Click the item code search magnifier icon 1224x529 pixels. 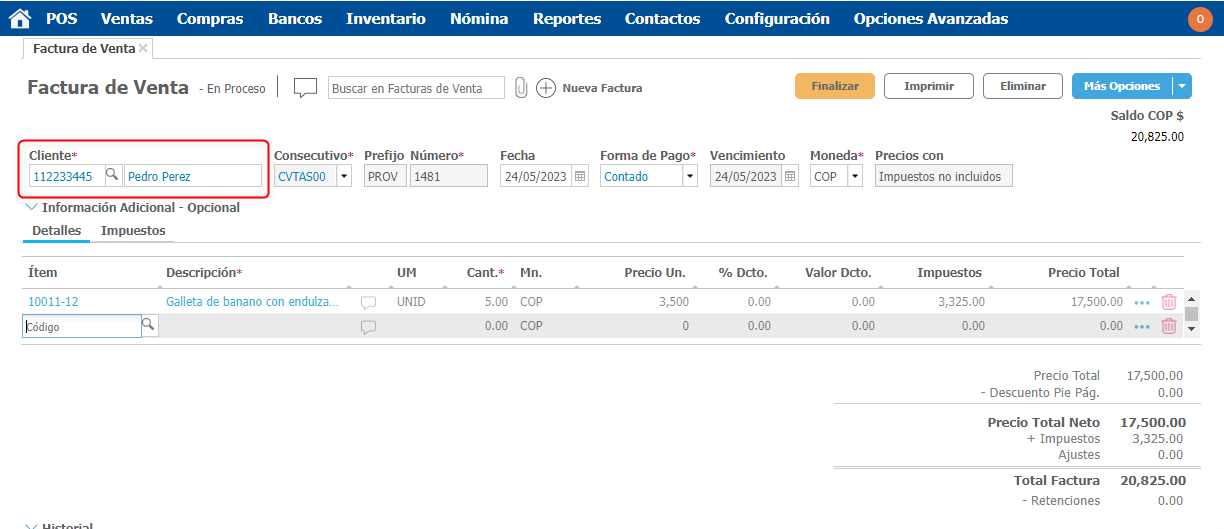148,325
